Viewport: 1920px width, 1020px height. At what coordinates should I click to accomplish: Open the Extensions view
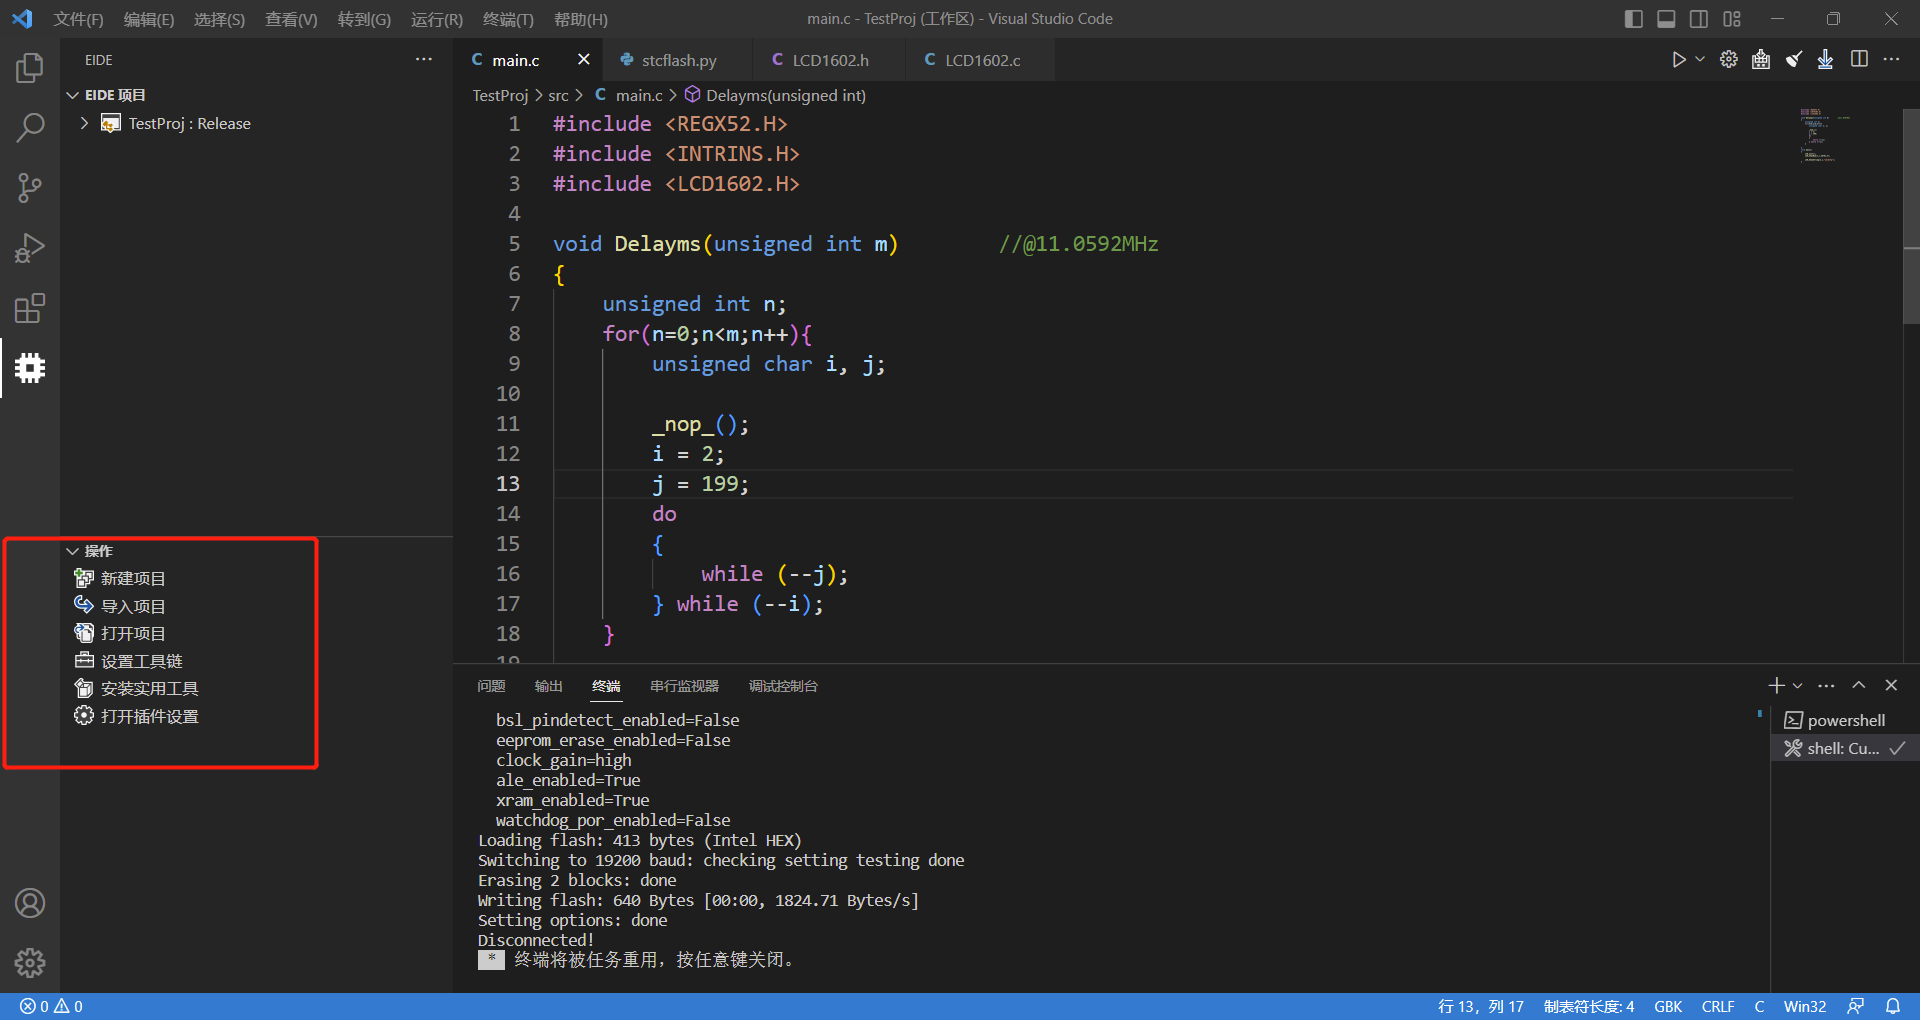[x=30, y=308]
